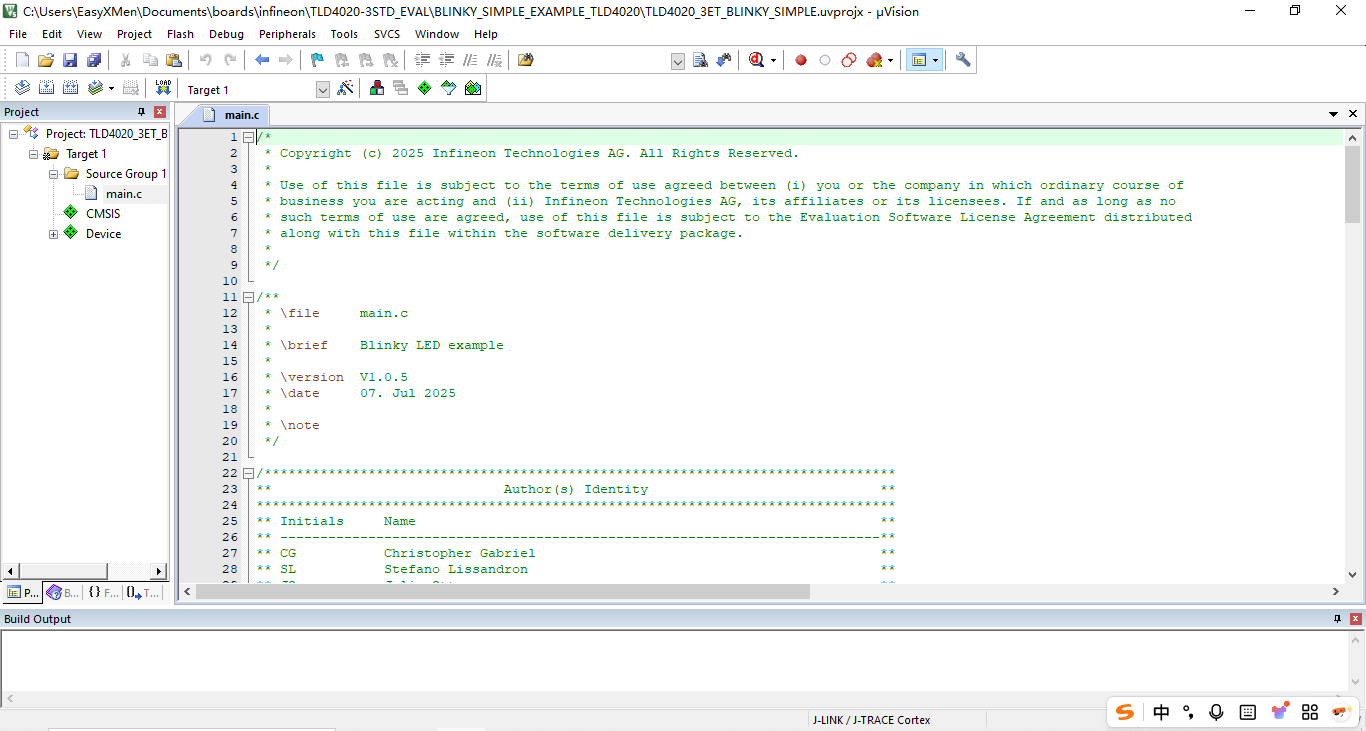1366x731 pixels.
Task: Click the Save All icon
Action: (94, 60)
